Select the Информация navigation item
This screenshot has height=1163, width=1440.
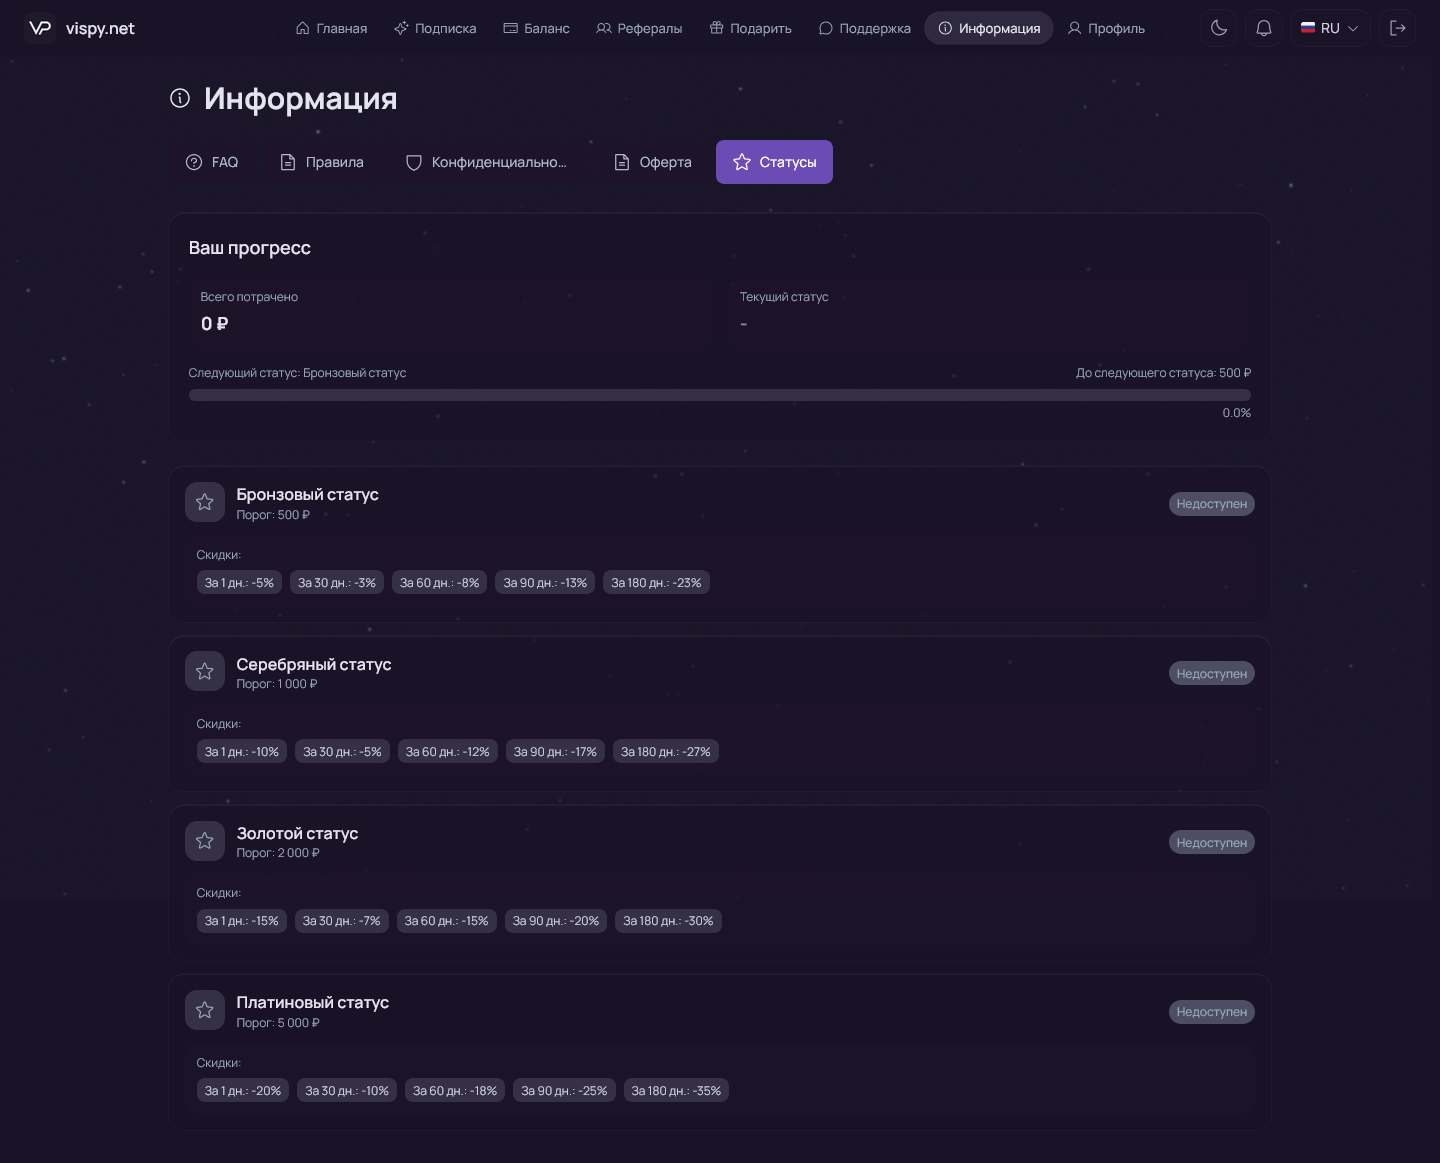[989, 28]
